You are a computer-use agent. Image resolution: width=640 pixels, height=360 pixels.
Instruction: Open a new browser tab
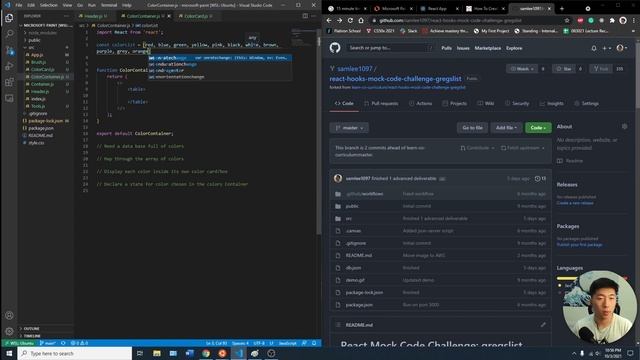pyautogui.click(x=562, y=8)
